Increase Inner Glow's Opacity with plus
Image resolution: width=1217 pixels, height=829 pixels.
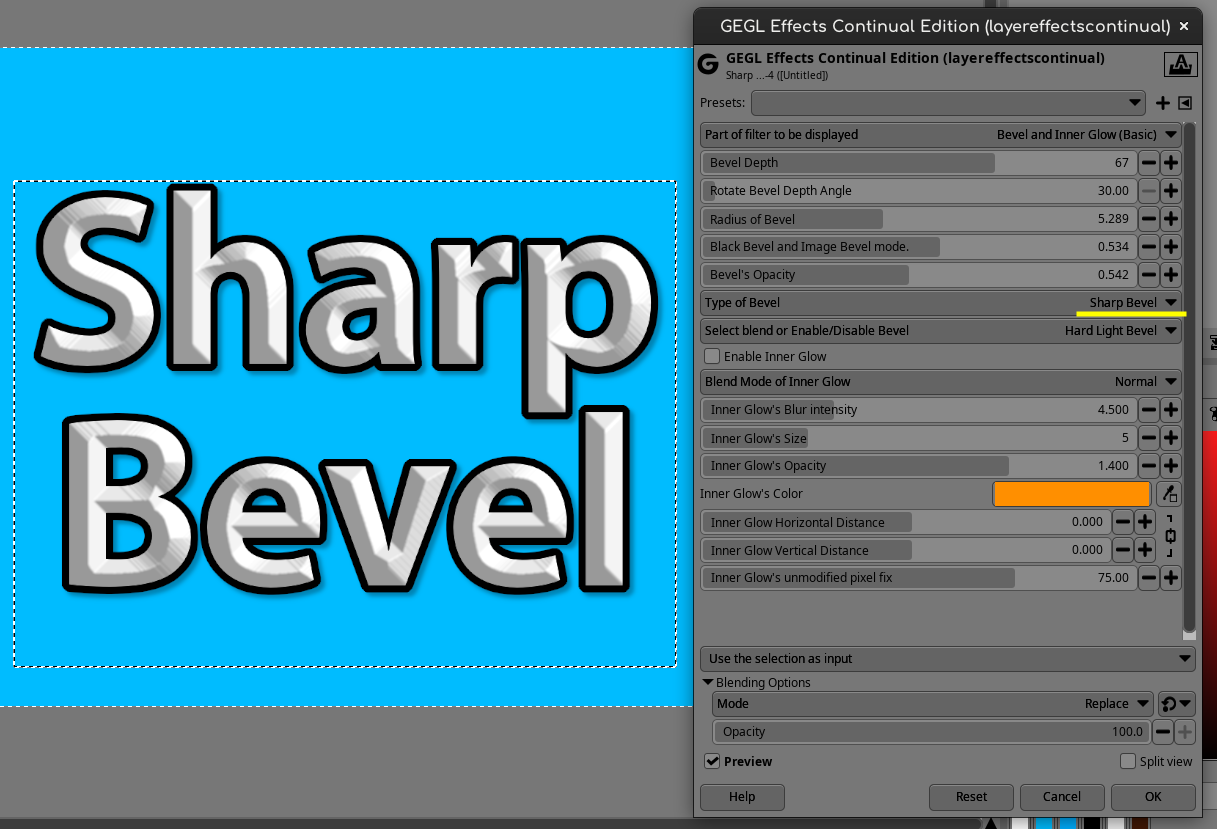pyautogui.click(x=1170, y=466)
